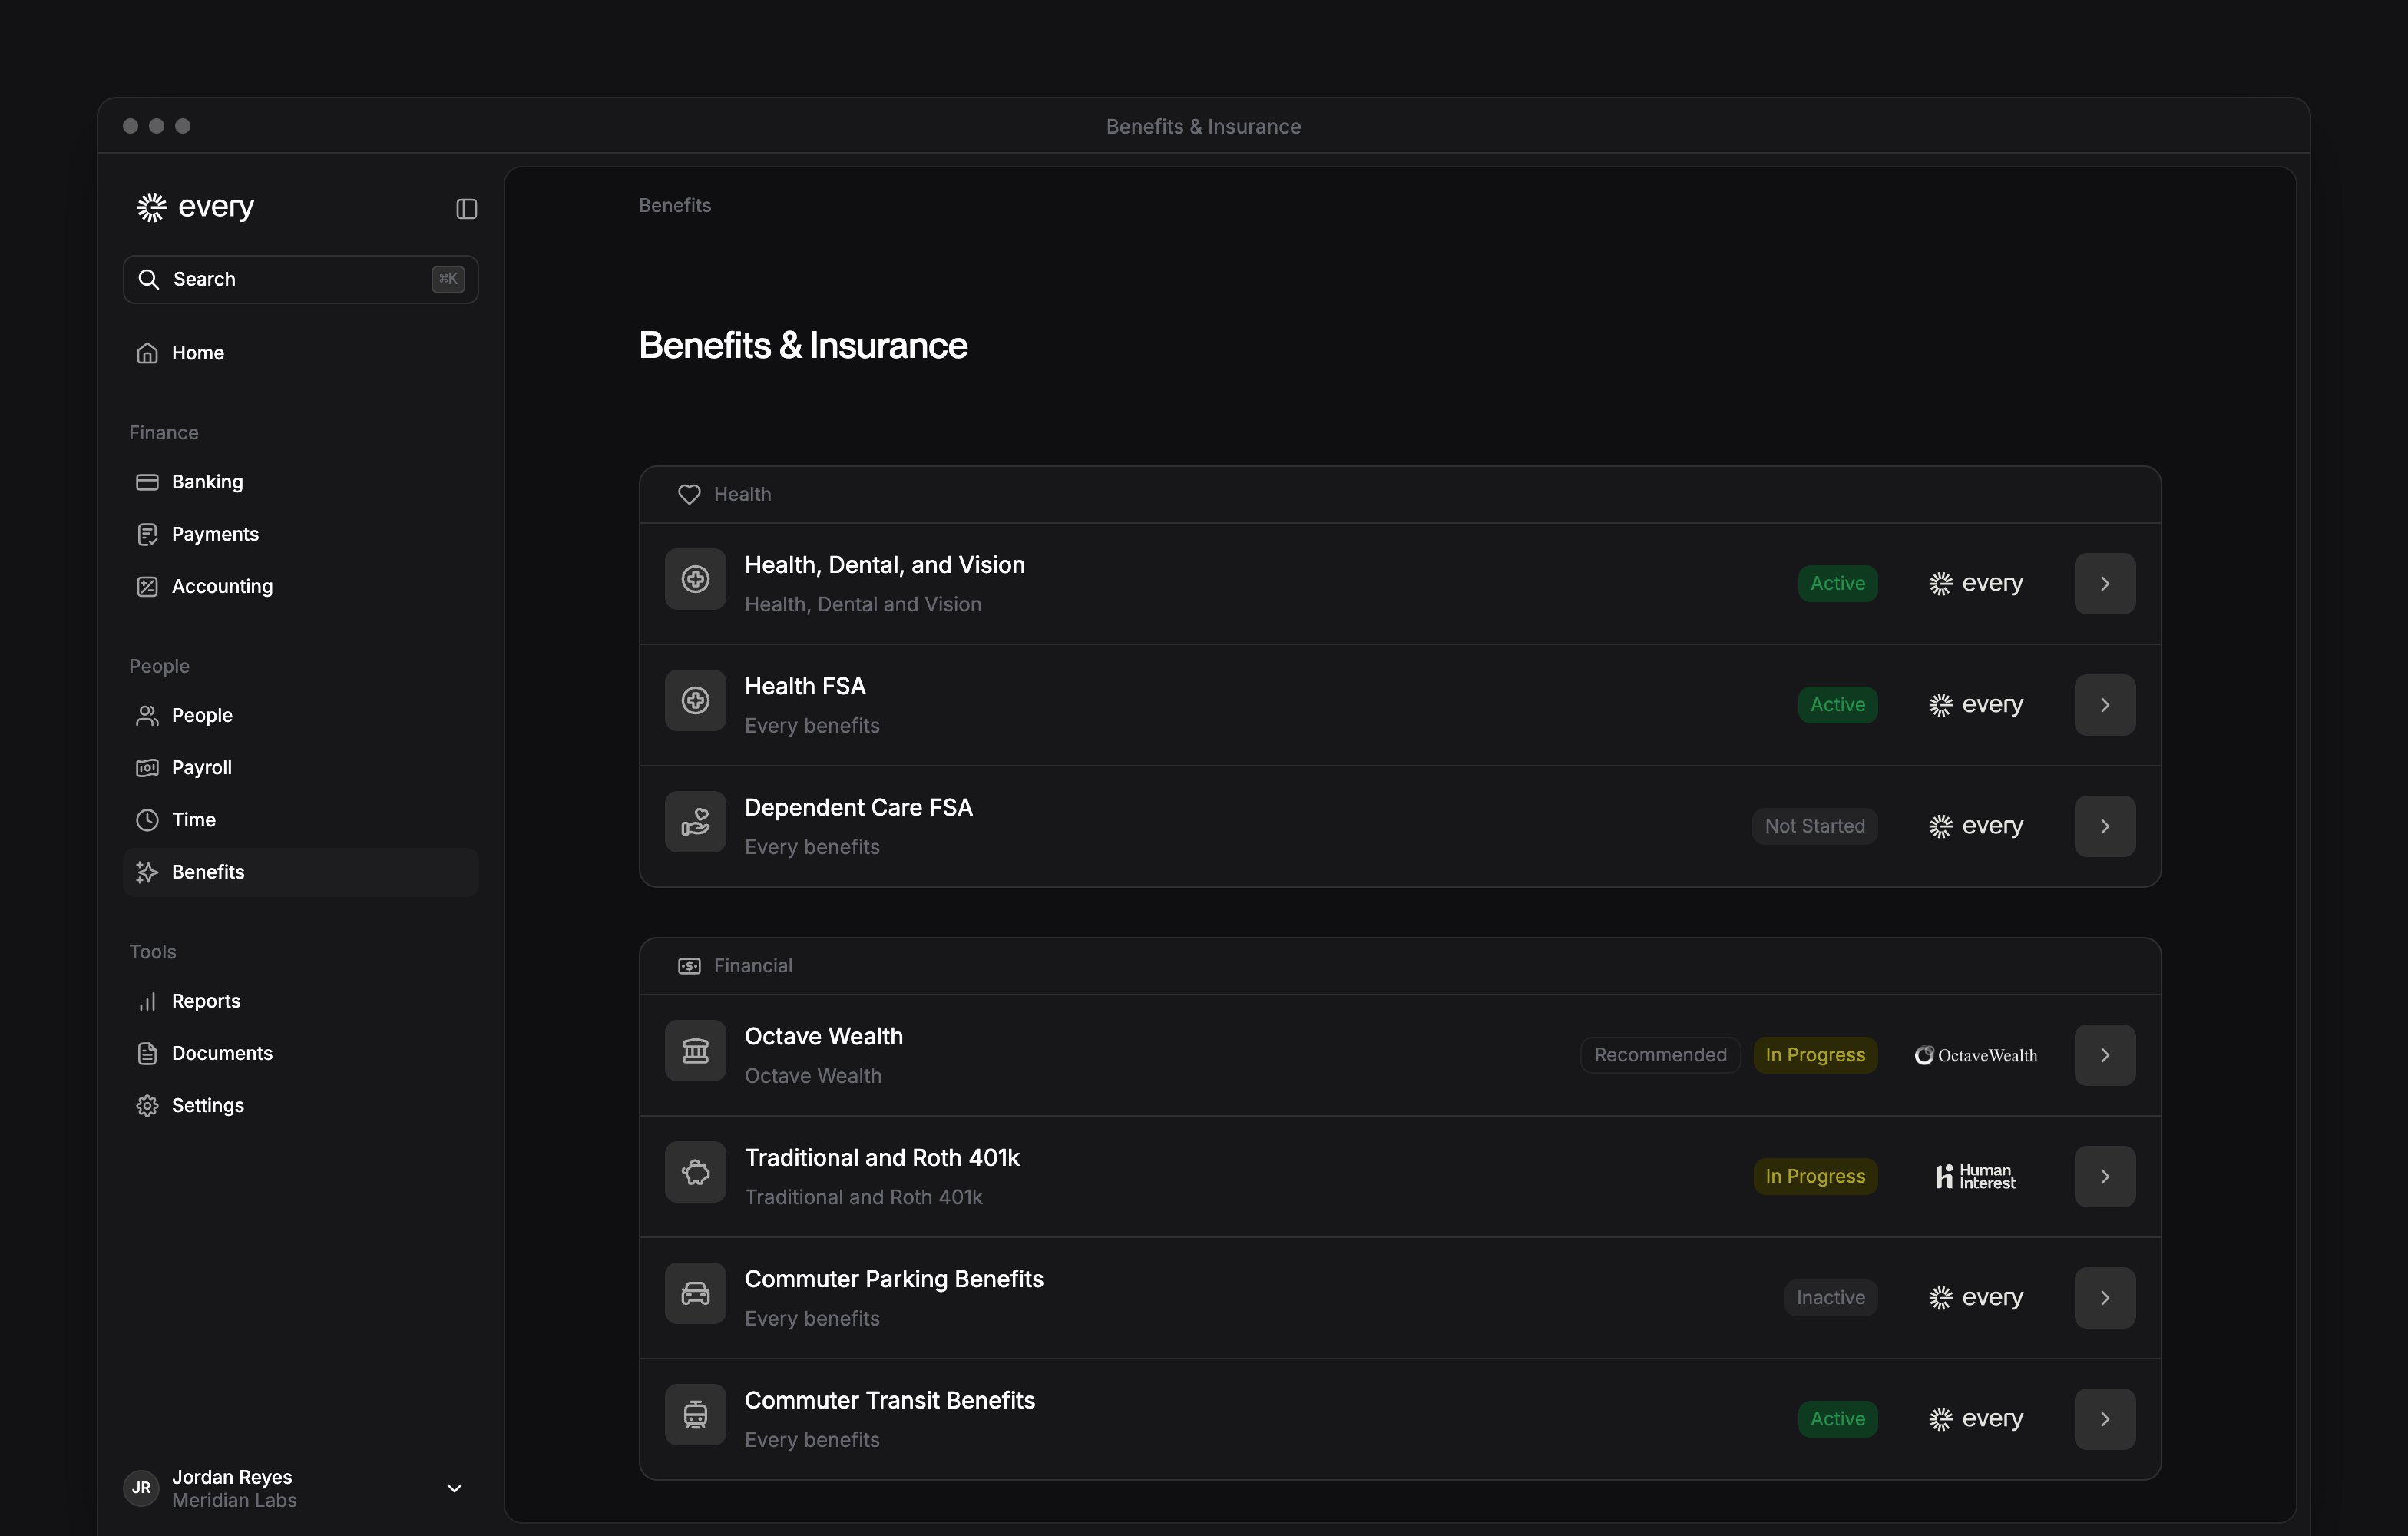This screenshot has width=2408, height=1536.
Task: Click the Human Interest provider logo
Action: [x=1976, y=1176]
